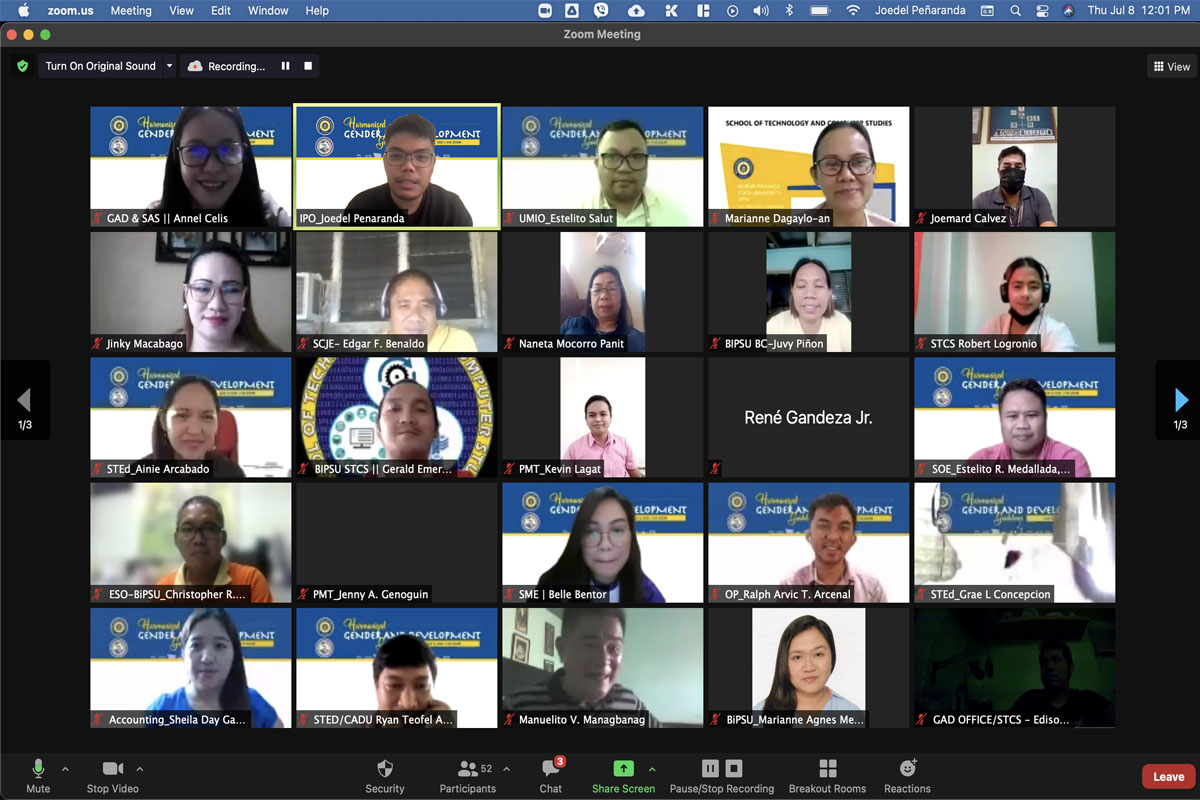Open the Reactions picker
This screenshot has width=1200, height=800.
[x=907, y=775]
